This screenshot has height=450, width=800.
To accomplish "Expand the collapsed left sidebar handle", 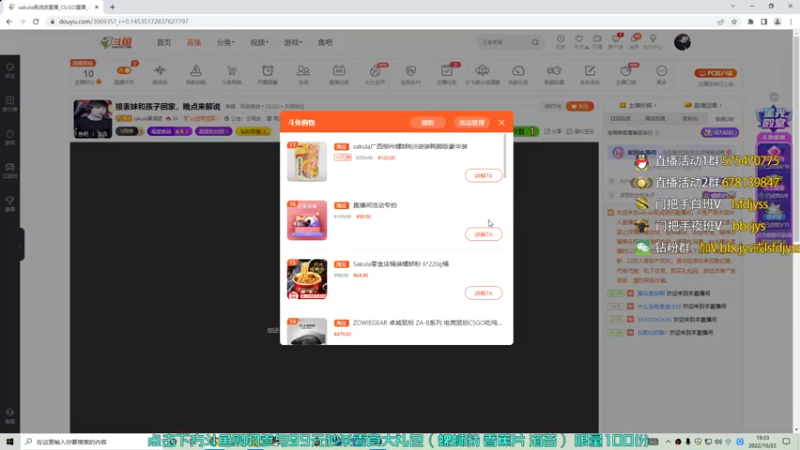I will click(x=21, y=245).
